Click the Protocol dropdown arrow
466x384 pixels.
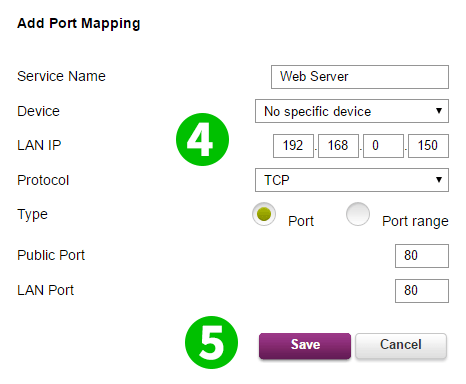(439, 180)
